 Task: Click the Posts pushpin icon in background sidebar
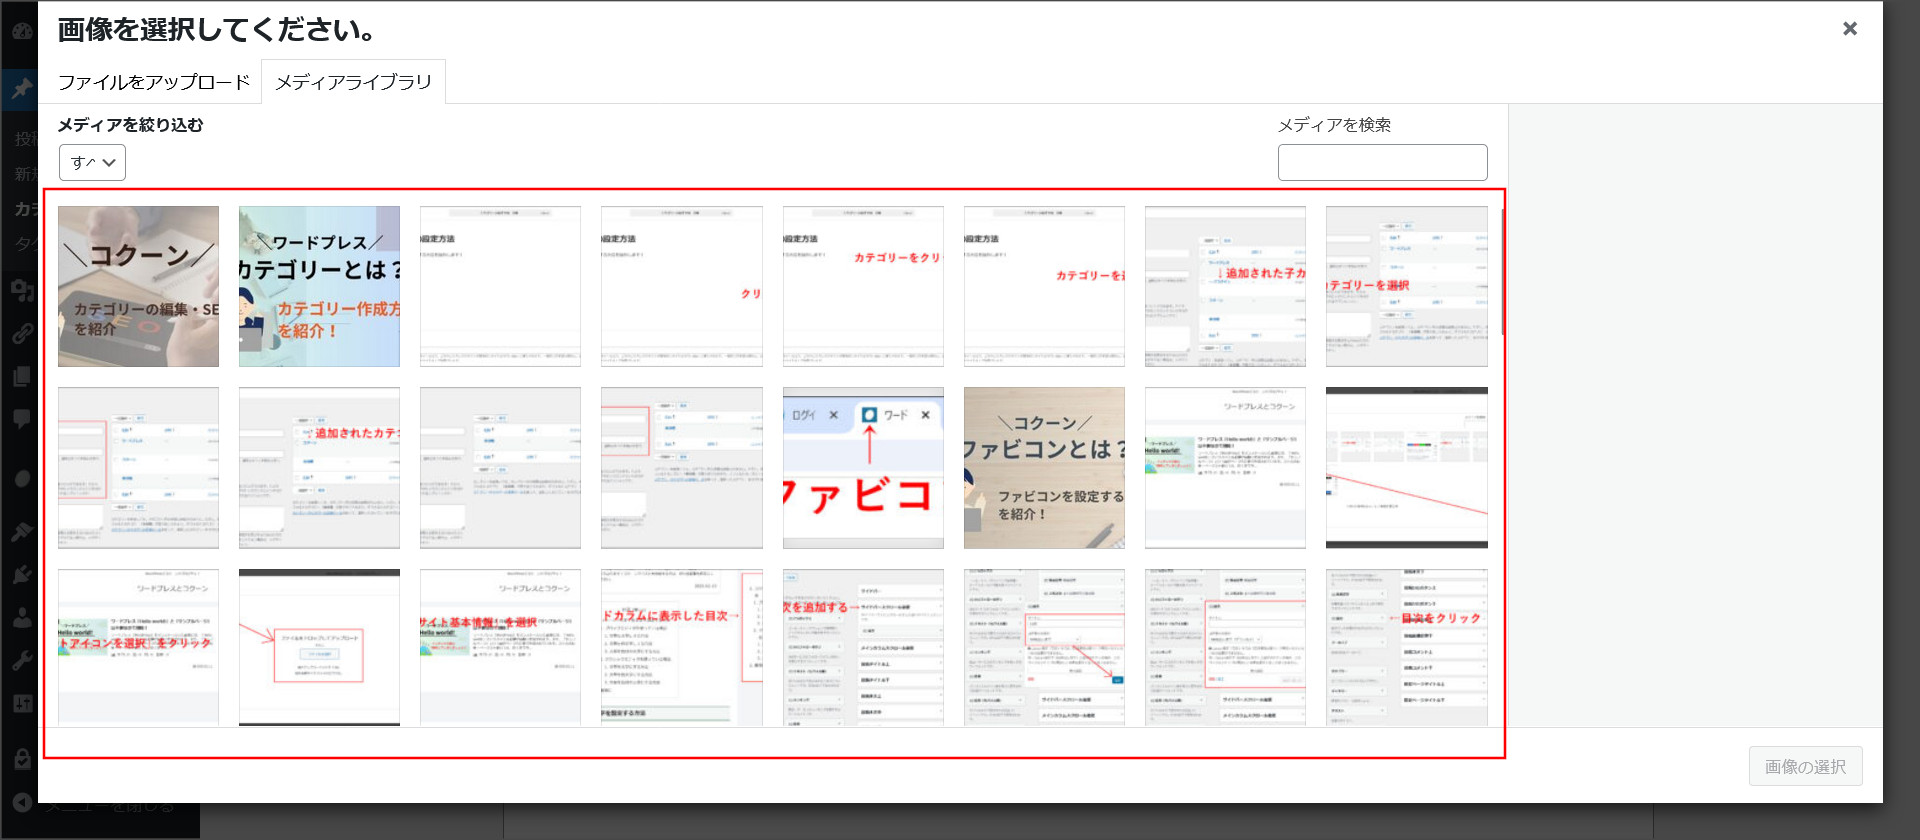click(21, 89)
